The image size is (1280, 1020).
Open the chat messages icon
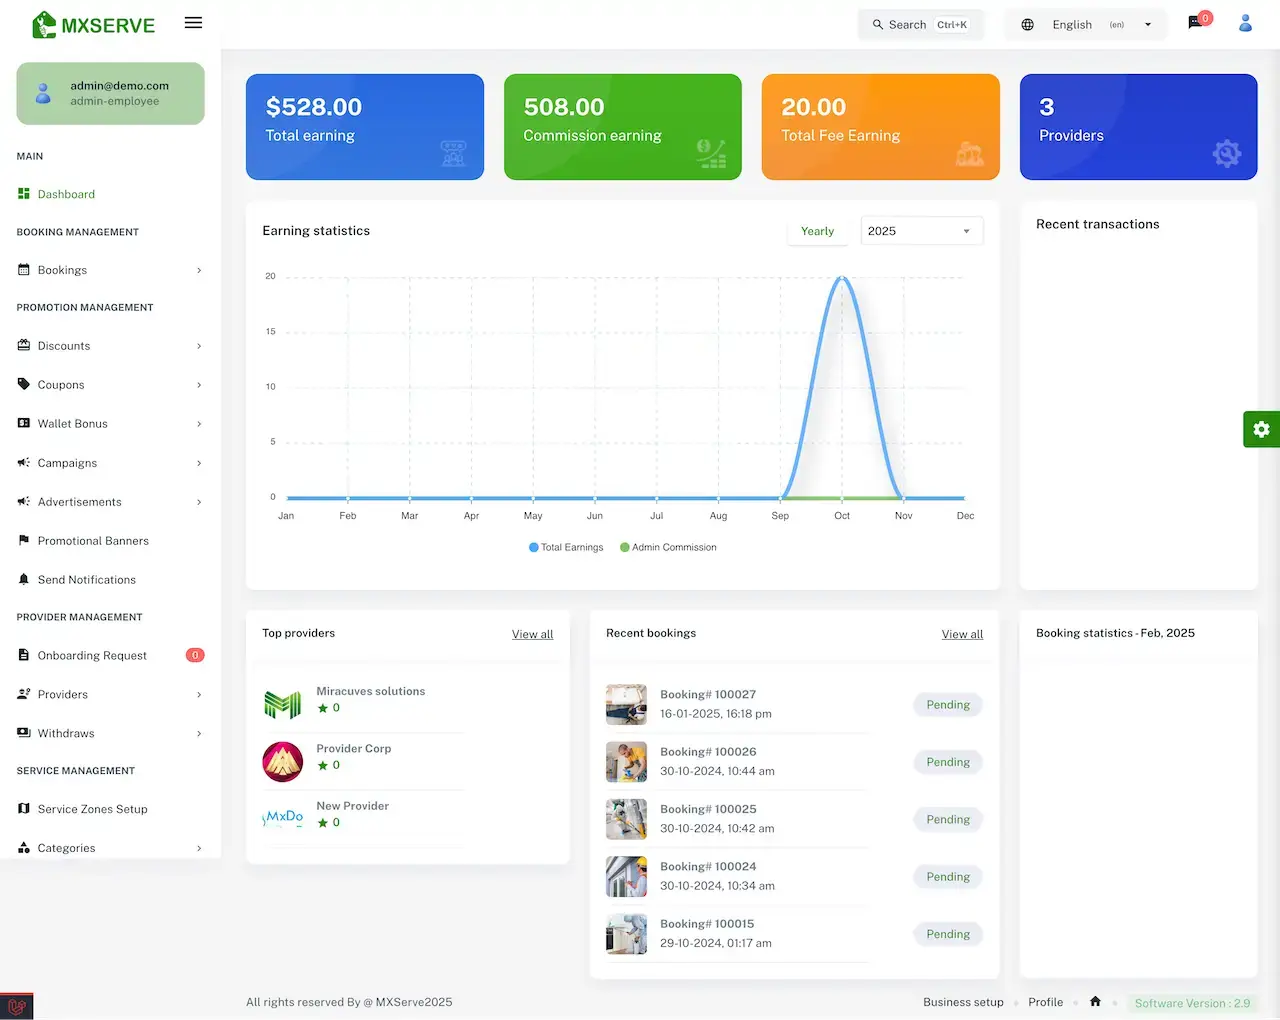point(1195,23)
